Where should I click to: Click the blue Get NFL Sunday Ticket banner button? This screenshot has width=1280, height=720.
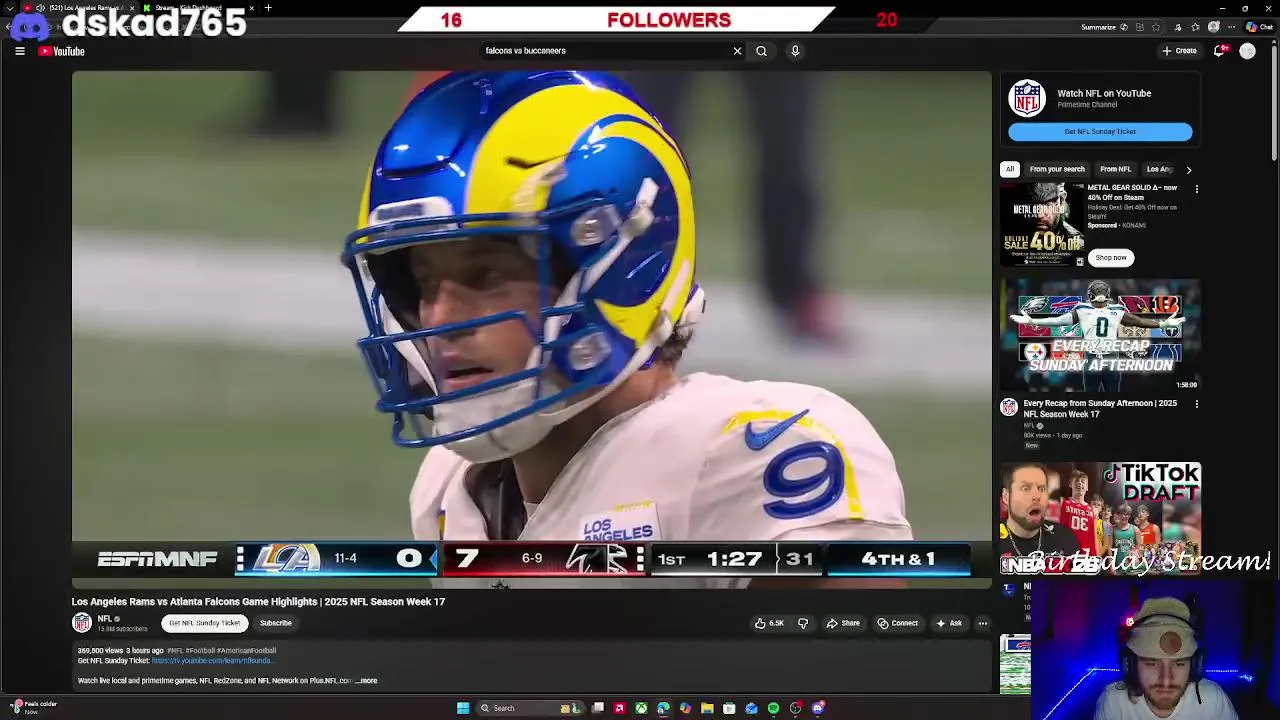pos(1100,131)
